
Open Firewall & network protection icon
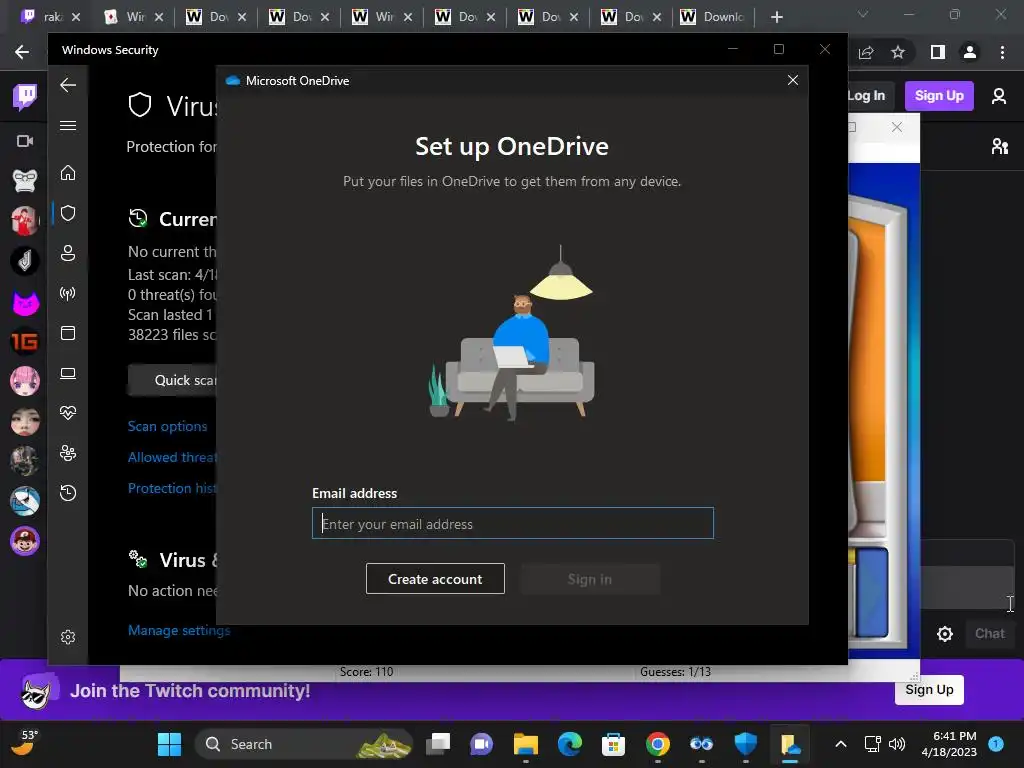(x=68, y=293)
